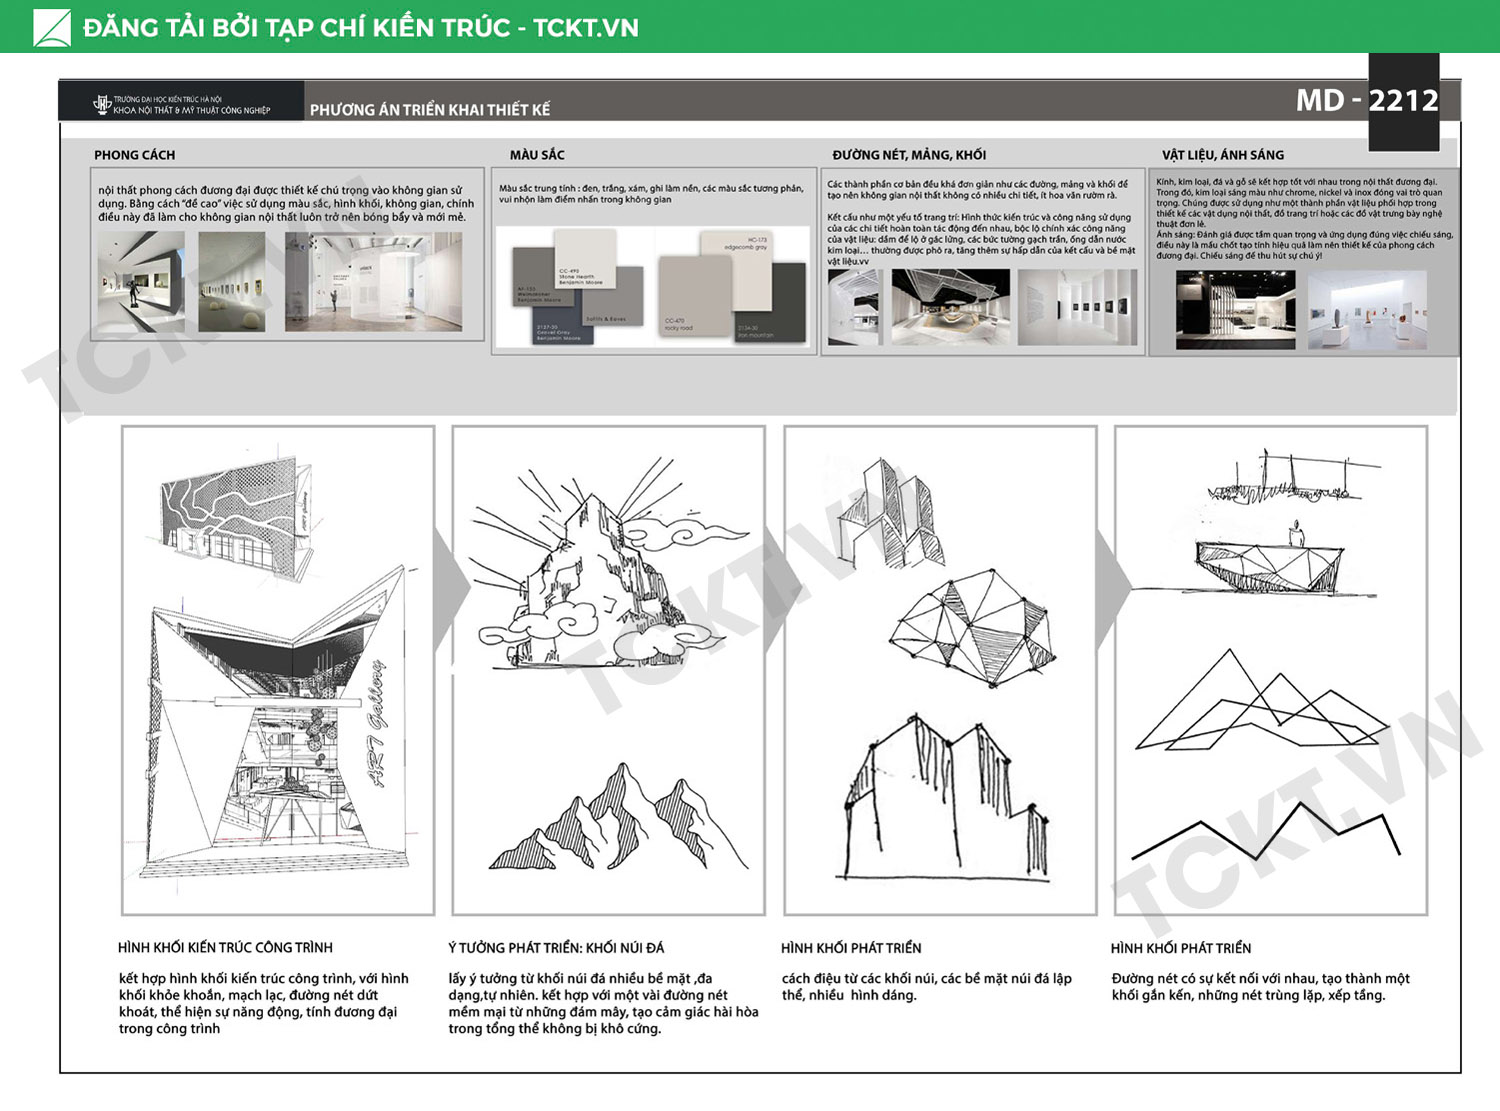Viewport: 1500px width, 1111px height.
Task: Click the TCKT logo in green banner
Action: 52,27
